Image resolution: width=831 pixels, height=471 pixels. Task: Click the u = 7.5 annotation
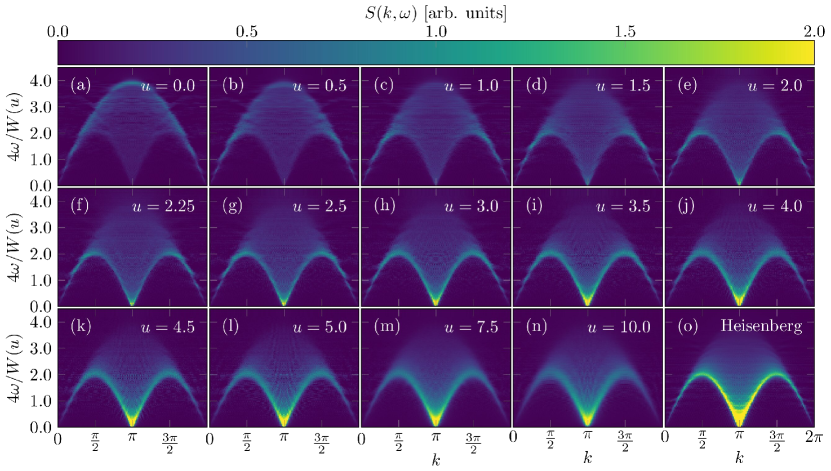[471, 326]
